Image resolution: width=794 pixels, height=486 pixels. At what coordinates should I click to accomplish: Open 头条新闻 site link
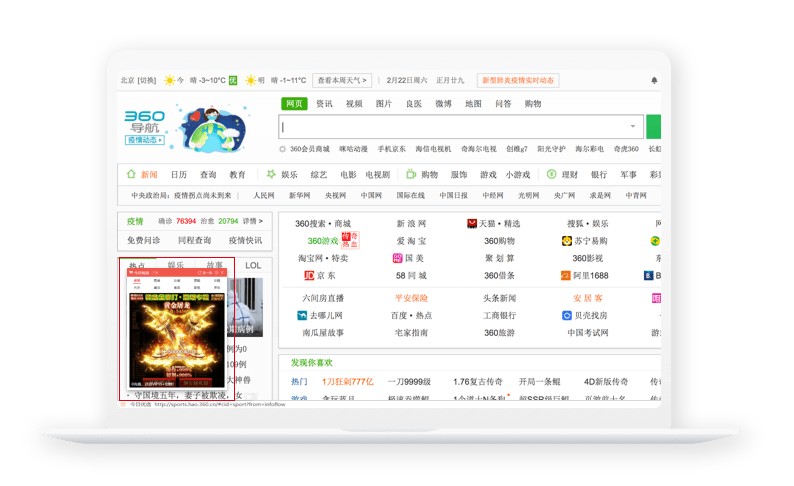tap(499, 298)
